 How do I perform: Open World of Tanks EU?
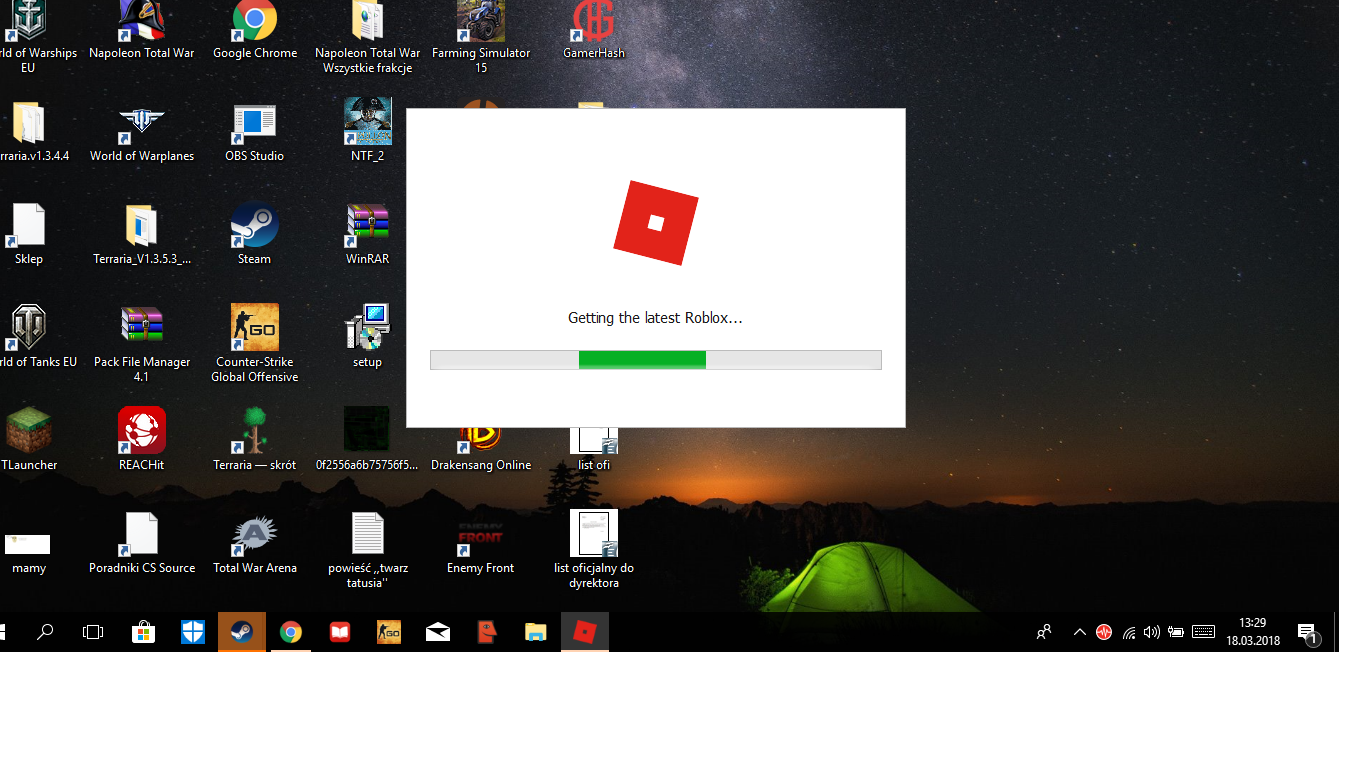(30, 338)
